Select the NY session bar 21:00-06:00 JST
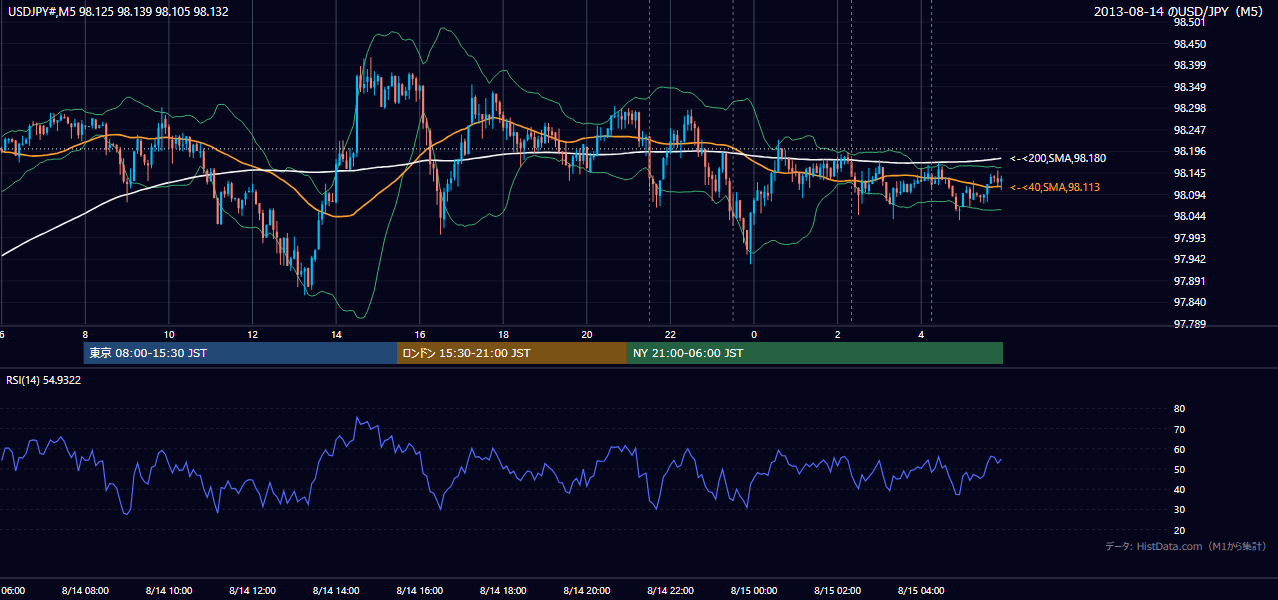The image size is (1278, 600). 815,353
